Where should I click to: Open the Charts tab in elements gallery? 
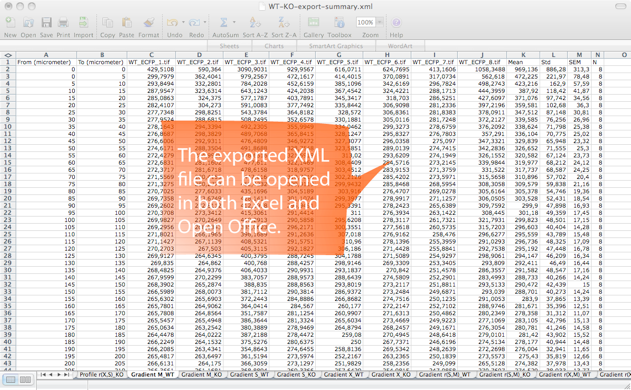coord(274,46)
